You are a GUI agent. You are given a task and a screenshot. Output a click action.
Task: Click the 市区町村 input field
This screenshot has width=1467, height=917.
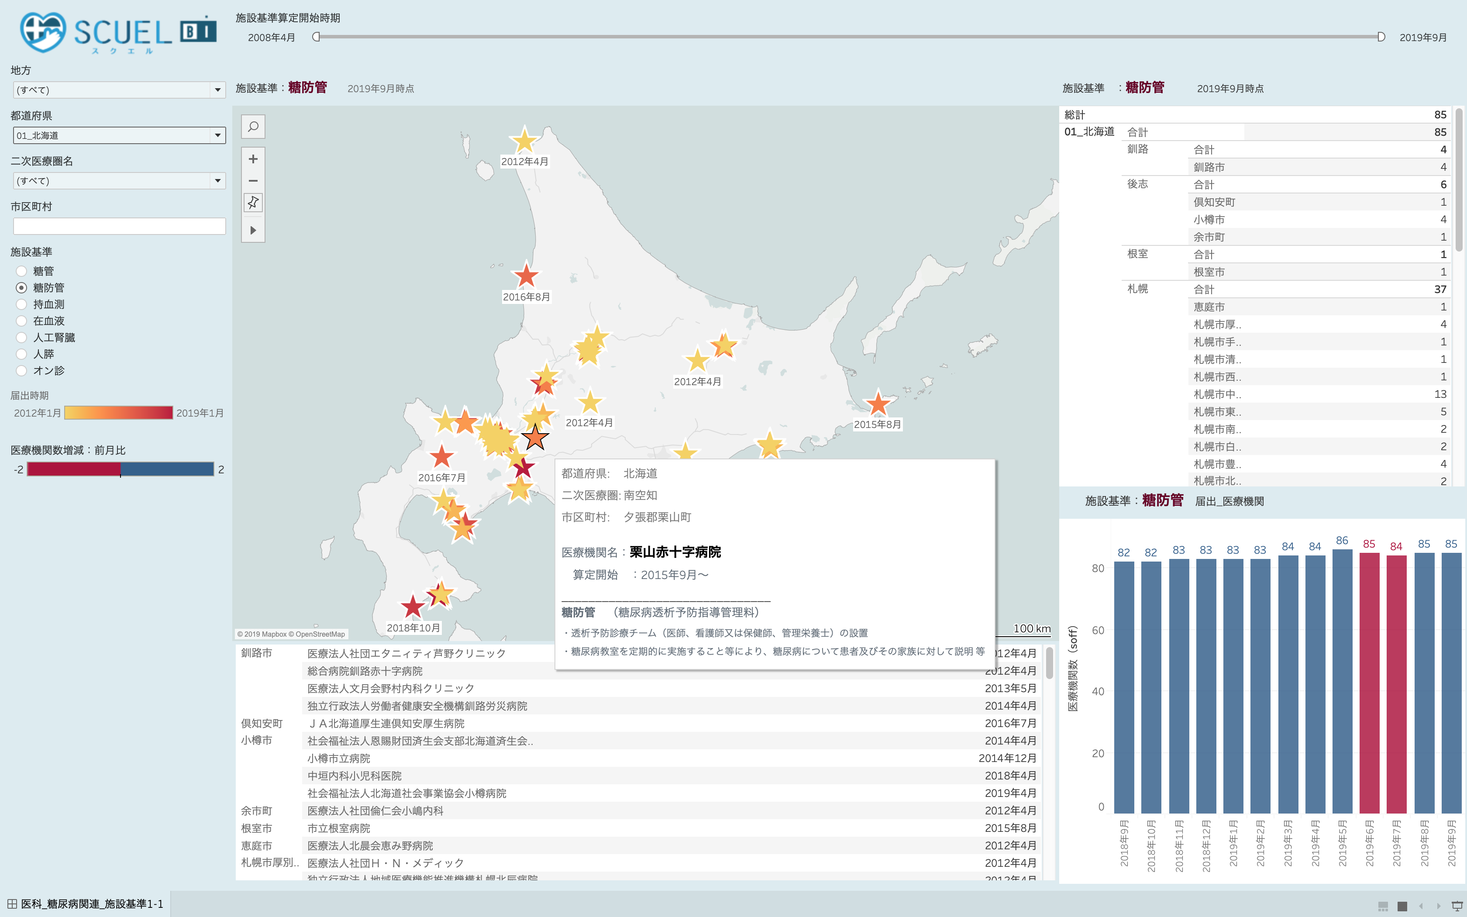pos(118,227)
